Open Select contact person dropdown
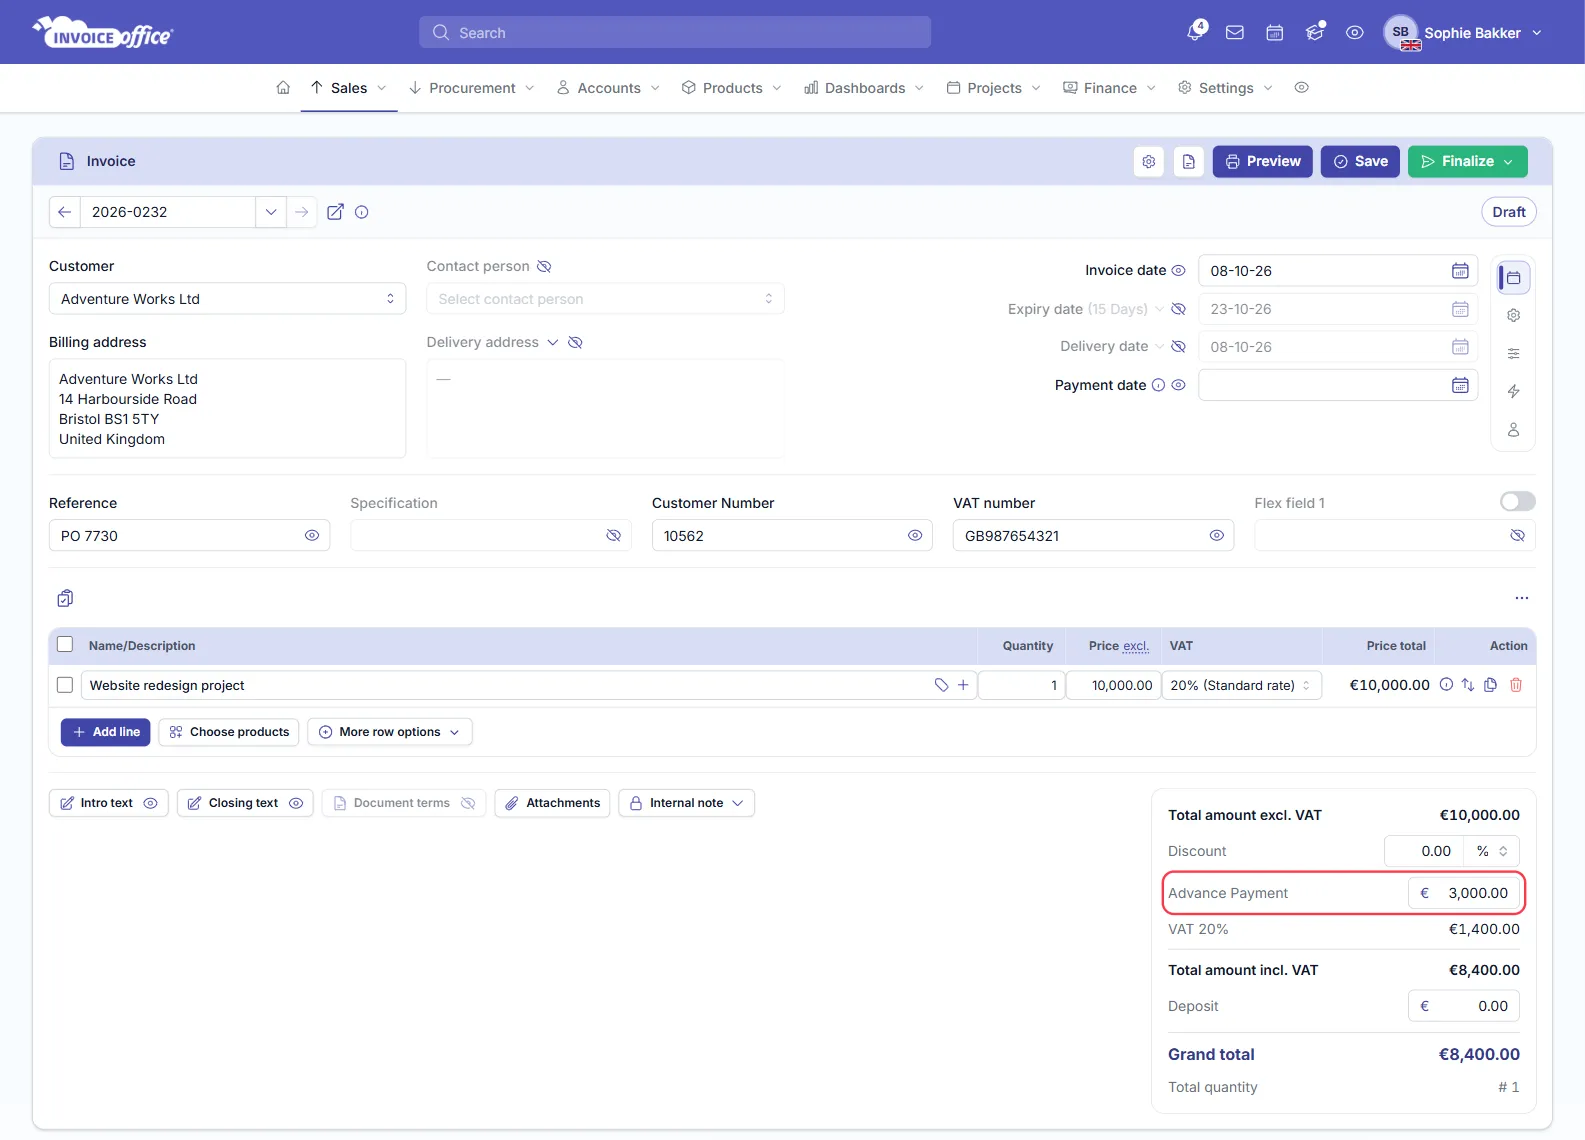 (605, 299)
